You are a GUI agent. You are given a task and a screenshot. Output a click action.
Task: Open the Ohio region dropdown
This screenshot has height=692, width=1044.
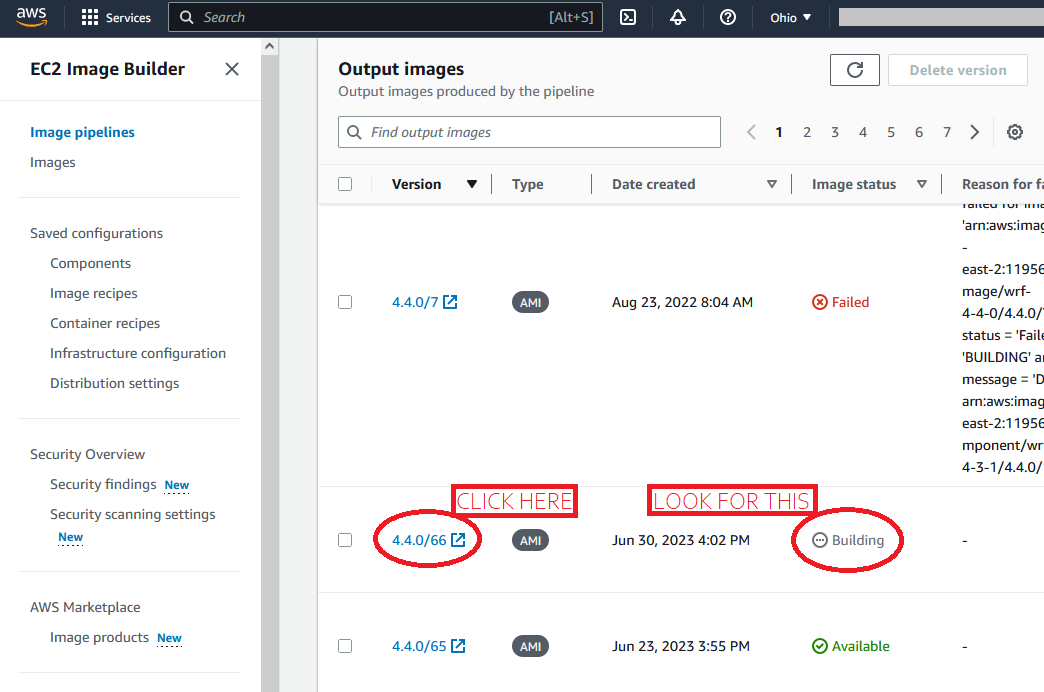(790, 17)
